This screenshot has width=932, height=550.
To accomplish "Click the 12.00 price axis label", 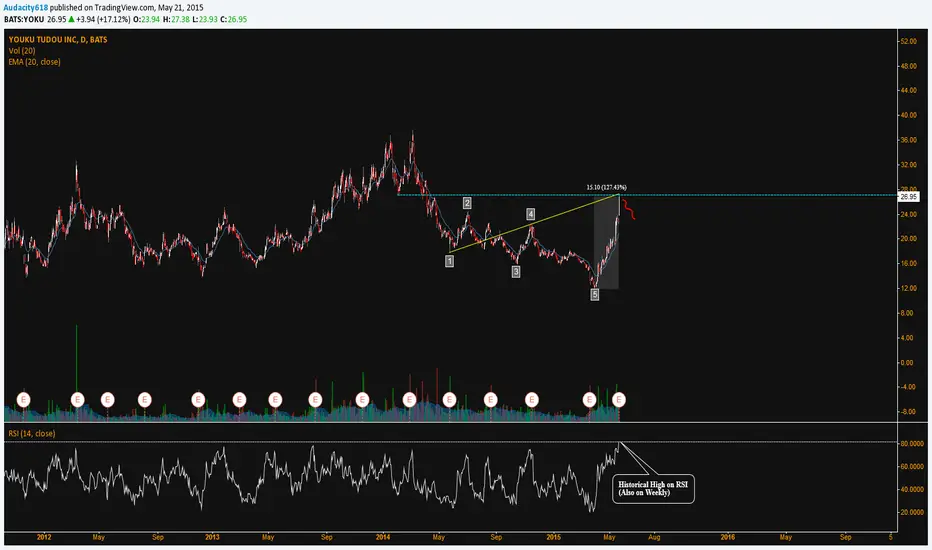I will click(x=909, y=288).
